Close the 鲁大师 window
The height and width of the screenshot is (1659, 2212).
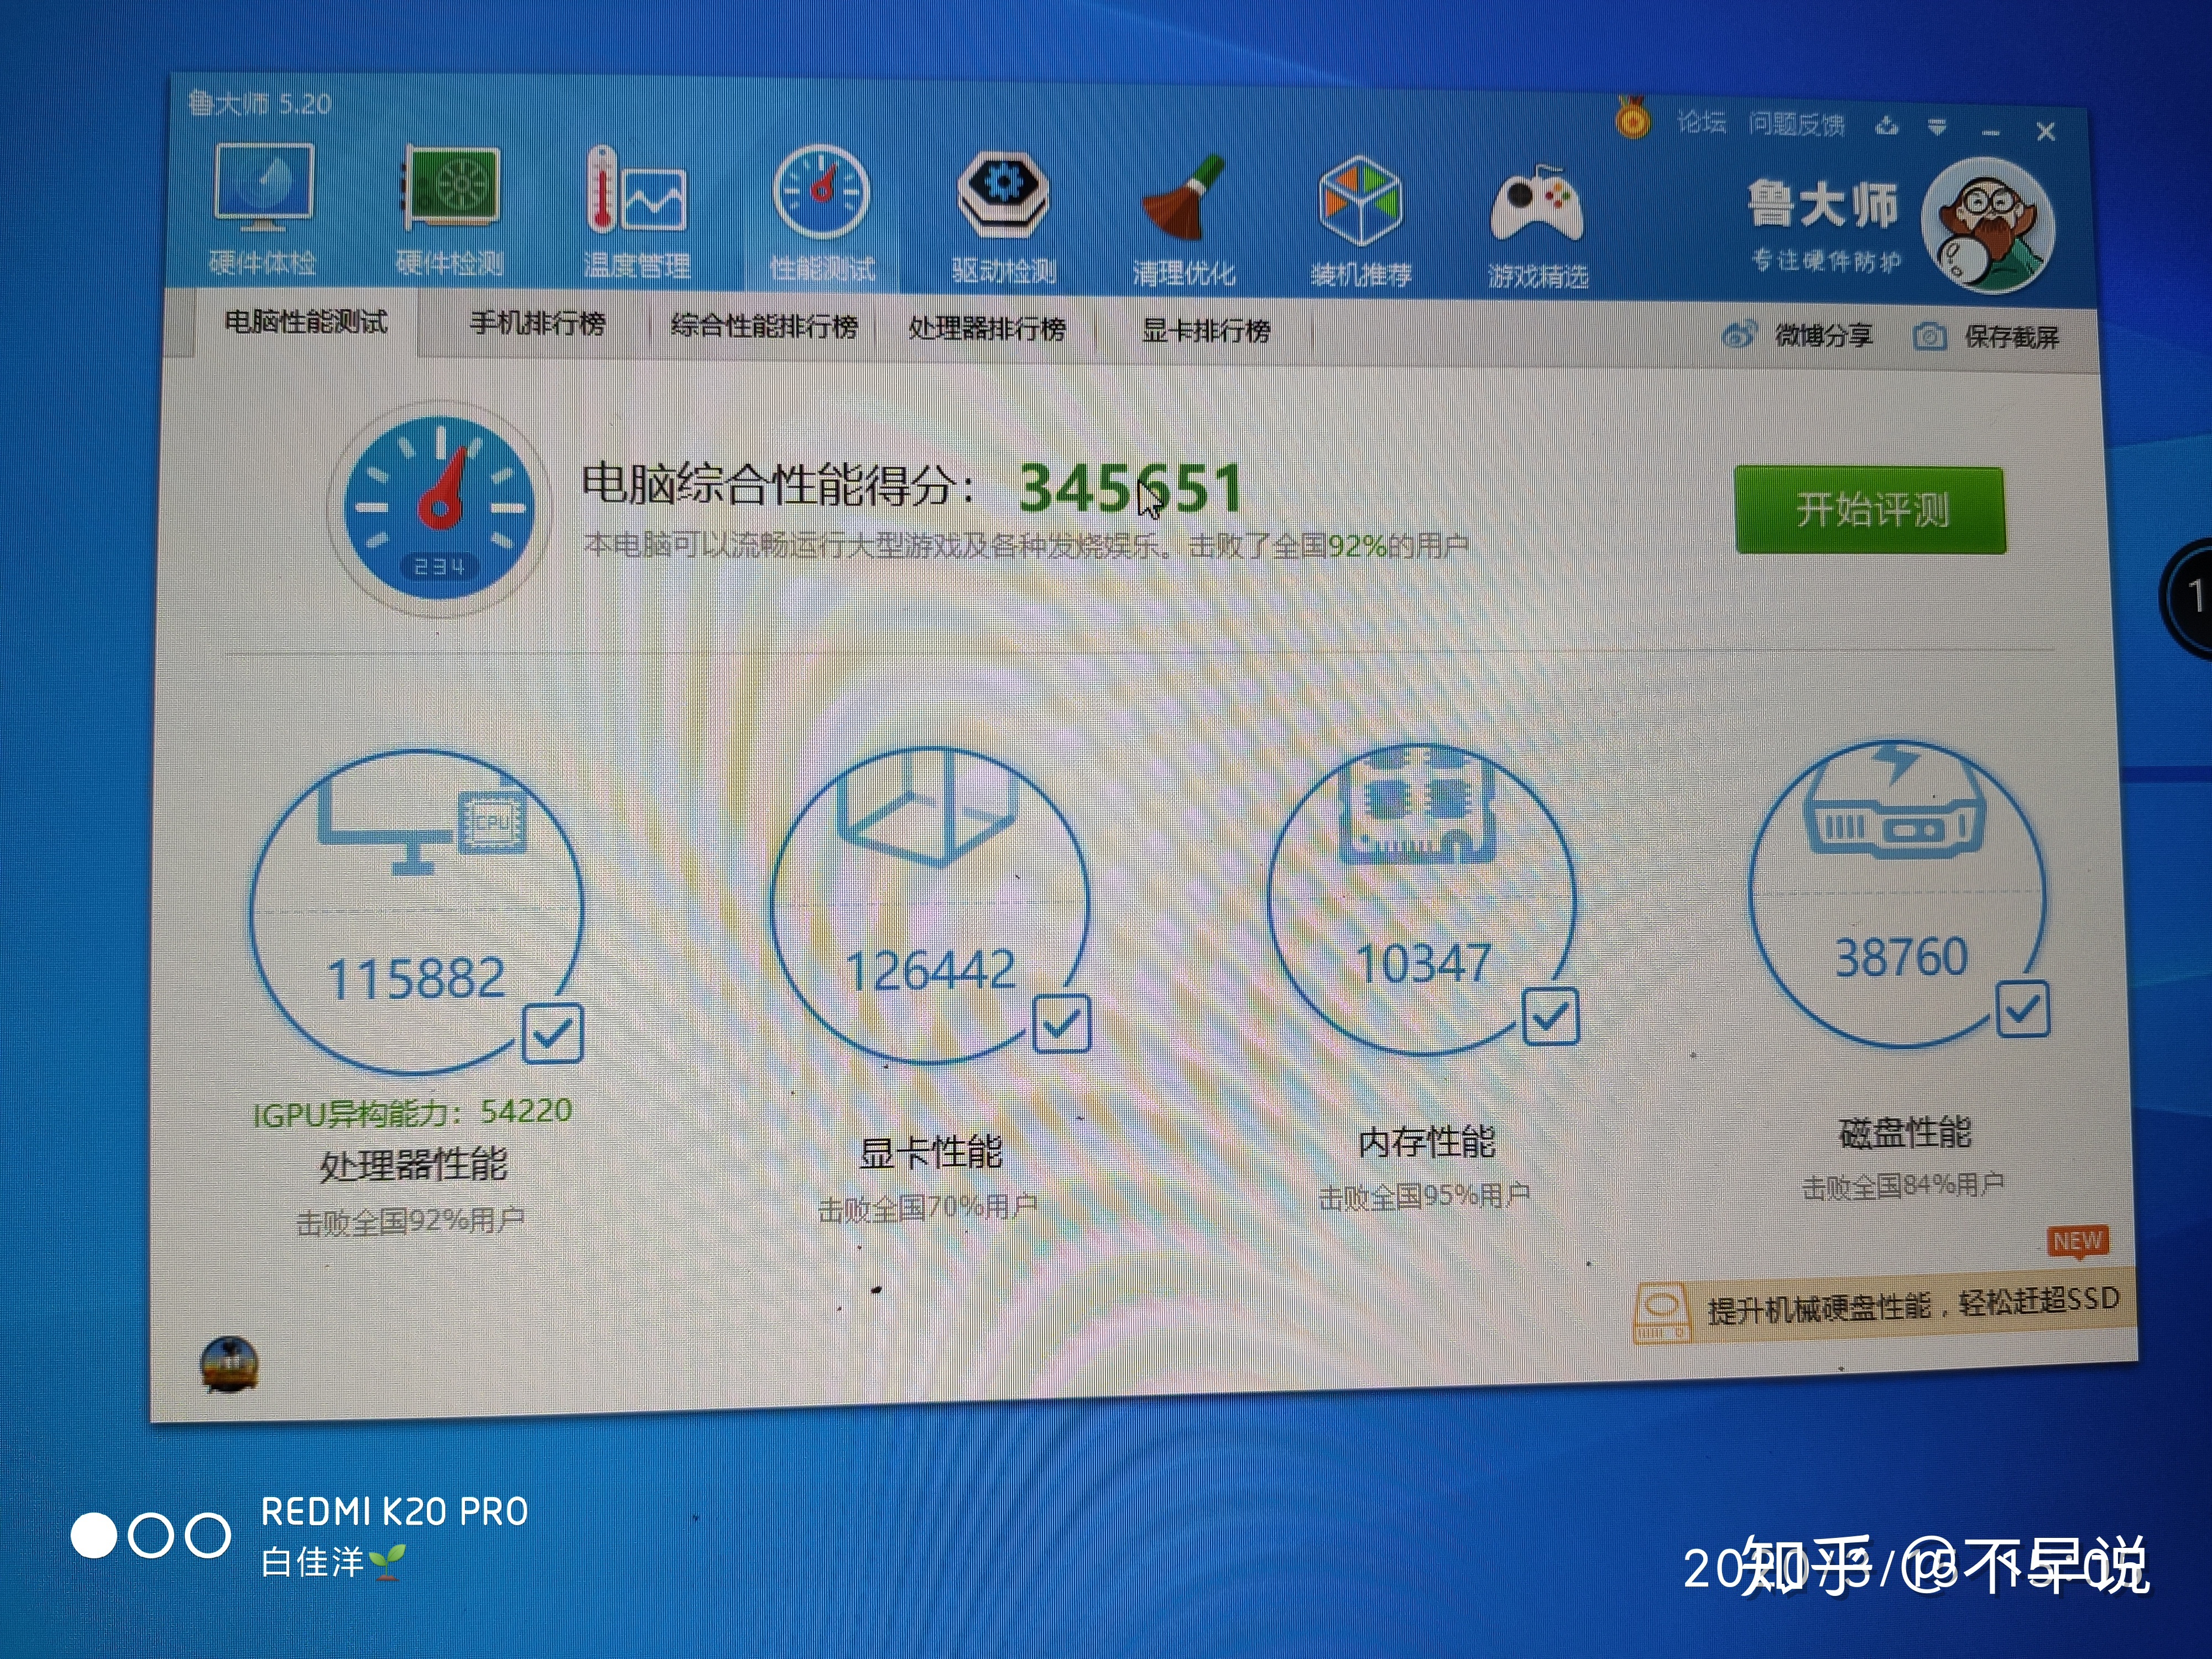2045,132
